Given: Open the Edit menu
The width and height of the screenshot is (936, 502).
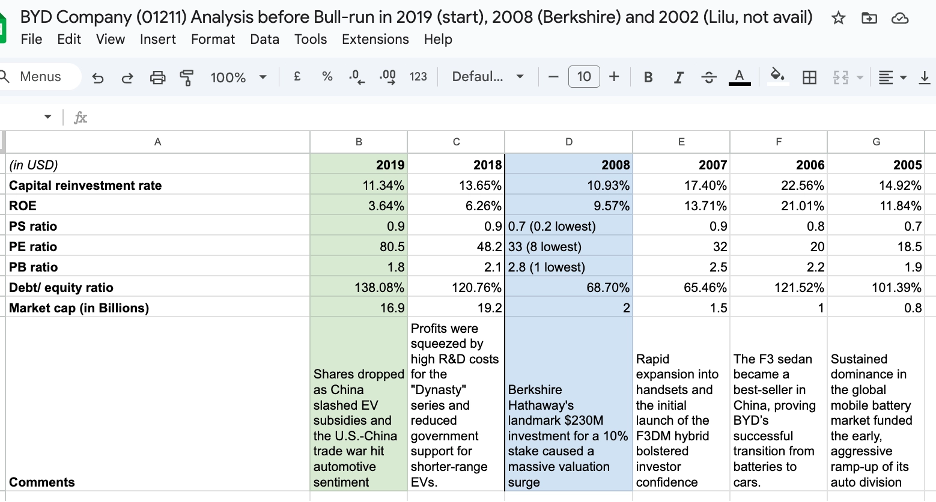Looking at the screenshot, I should pyautogui.click(x=69, y=39).
